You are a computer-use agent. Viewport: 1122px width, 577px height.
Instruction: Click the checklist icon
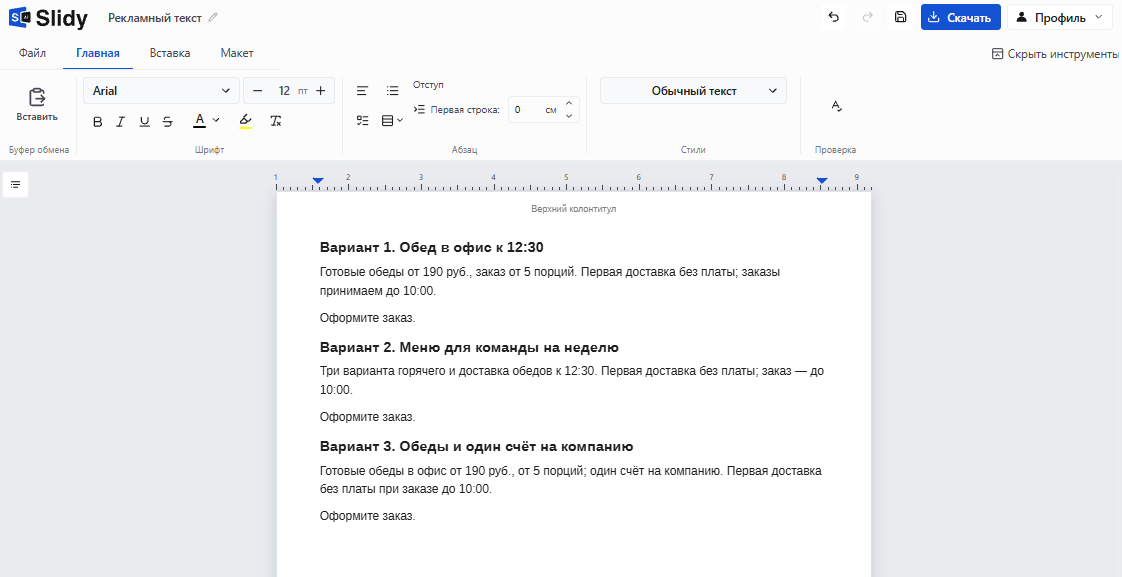click(363, 121)
